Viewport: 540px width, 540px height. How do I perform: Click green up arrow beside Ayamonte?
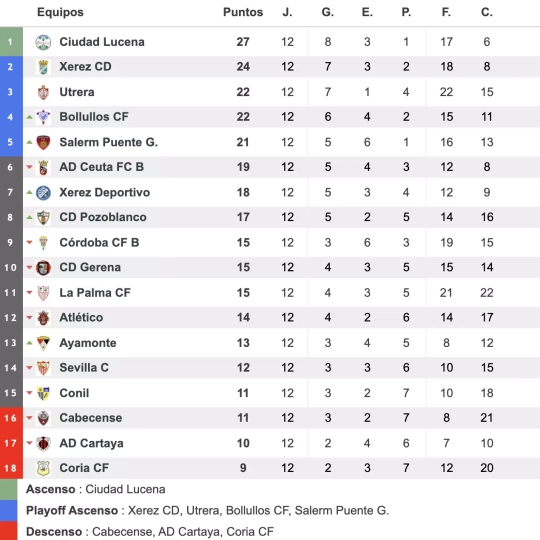point(30,343)
